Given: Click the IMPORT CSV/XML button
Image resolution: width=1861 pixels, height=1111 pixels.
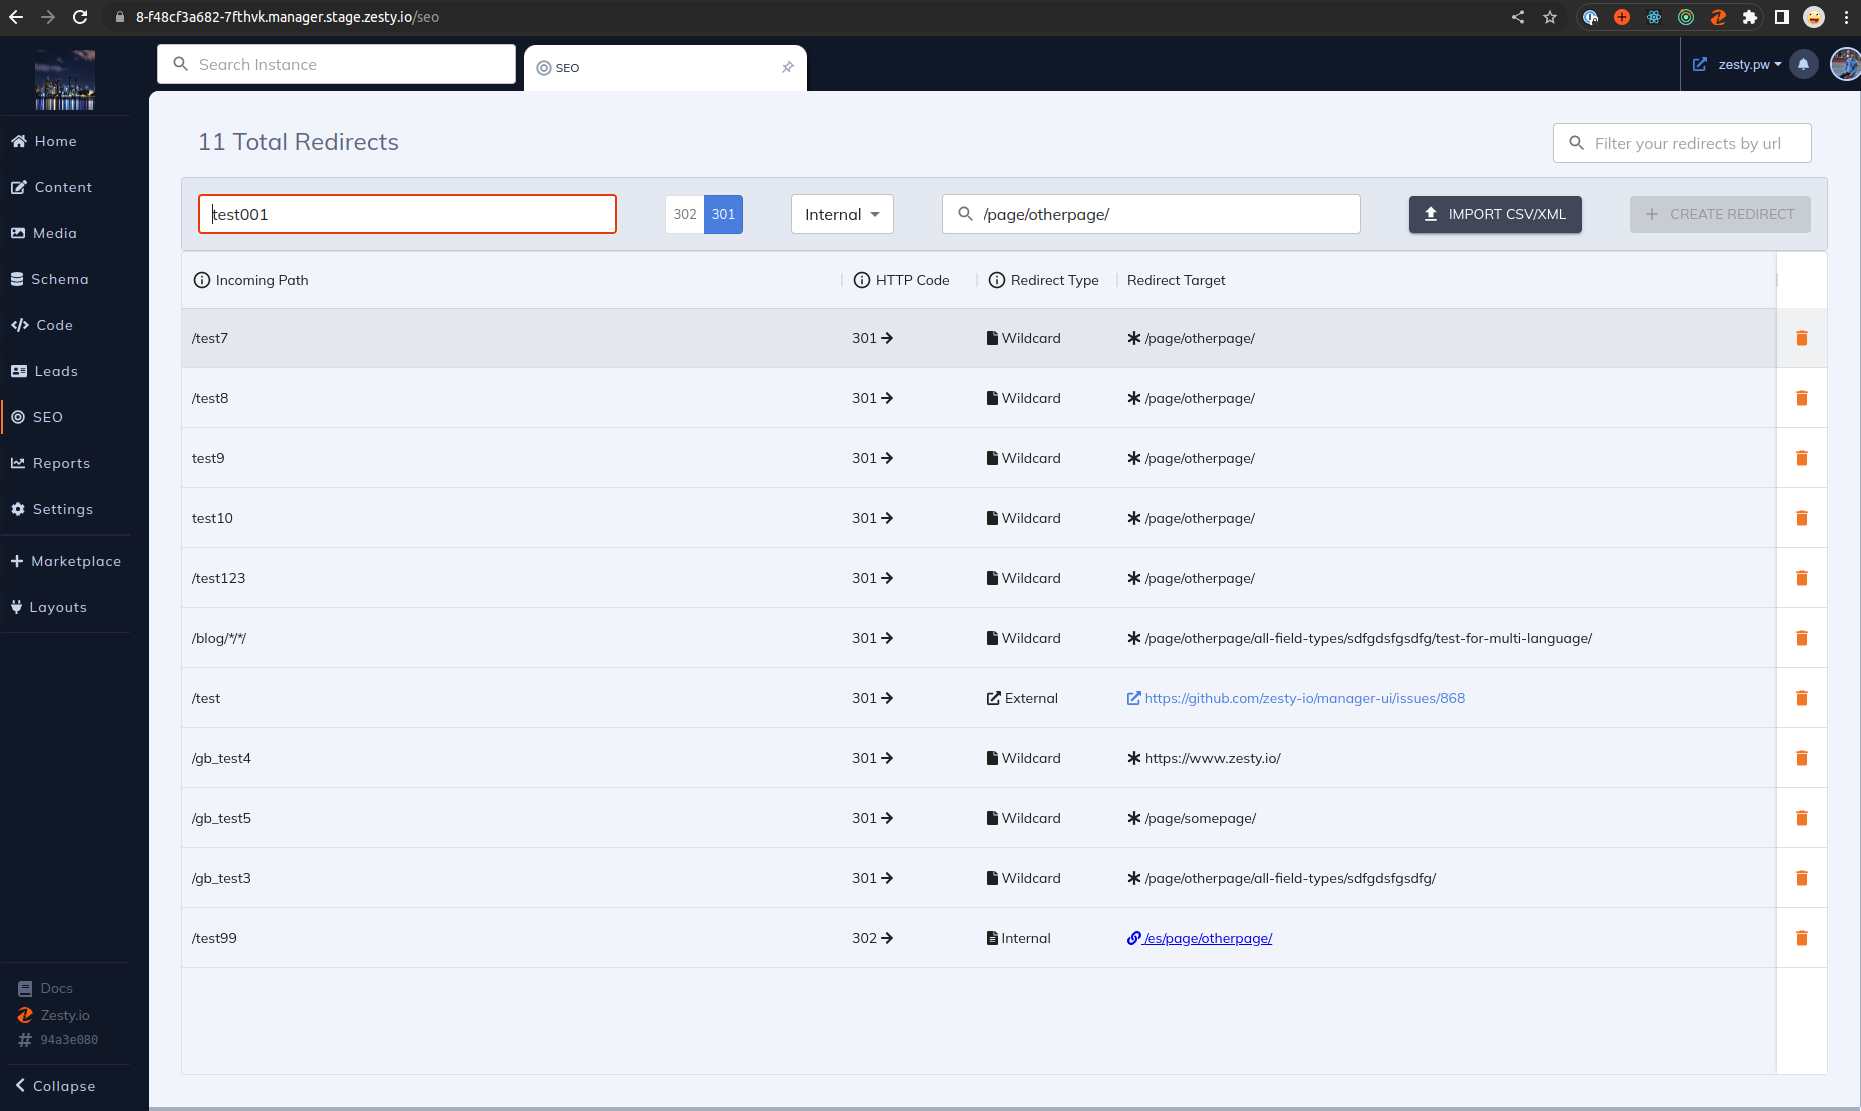Looking at the screenshot, I should pos(1495,214).
